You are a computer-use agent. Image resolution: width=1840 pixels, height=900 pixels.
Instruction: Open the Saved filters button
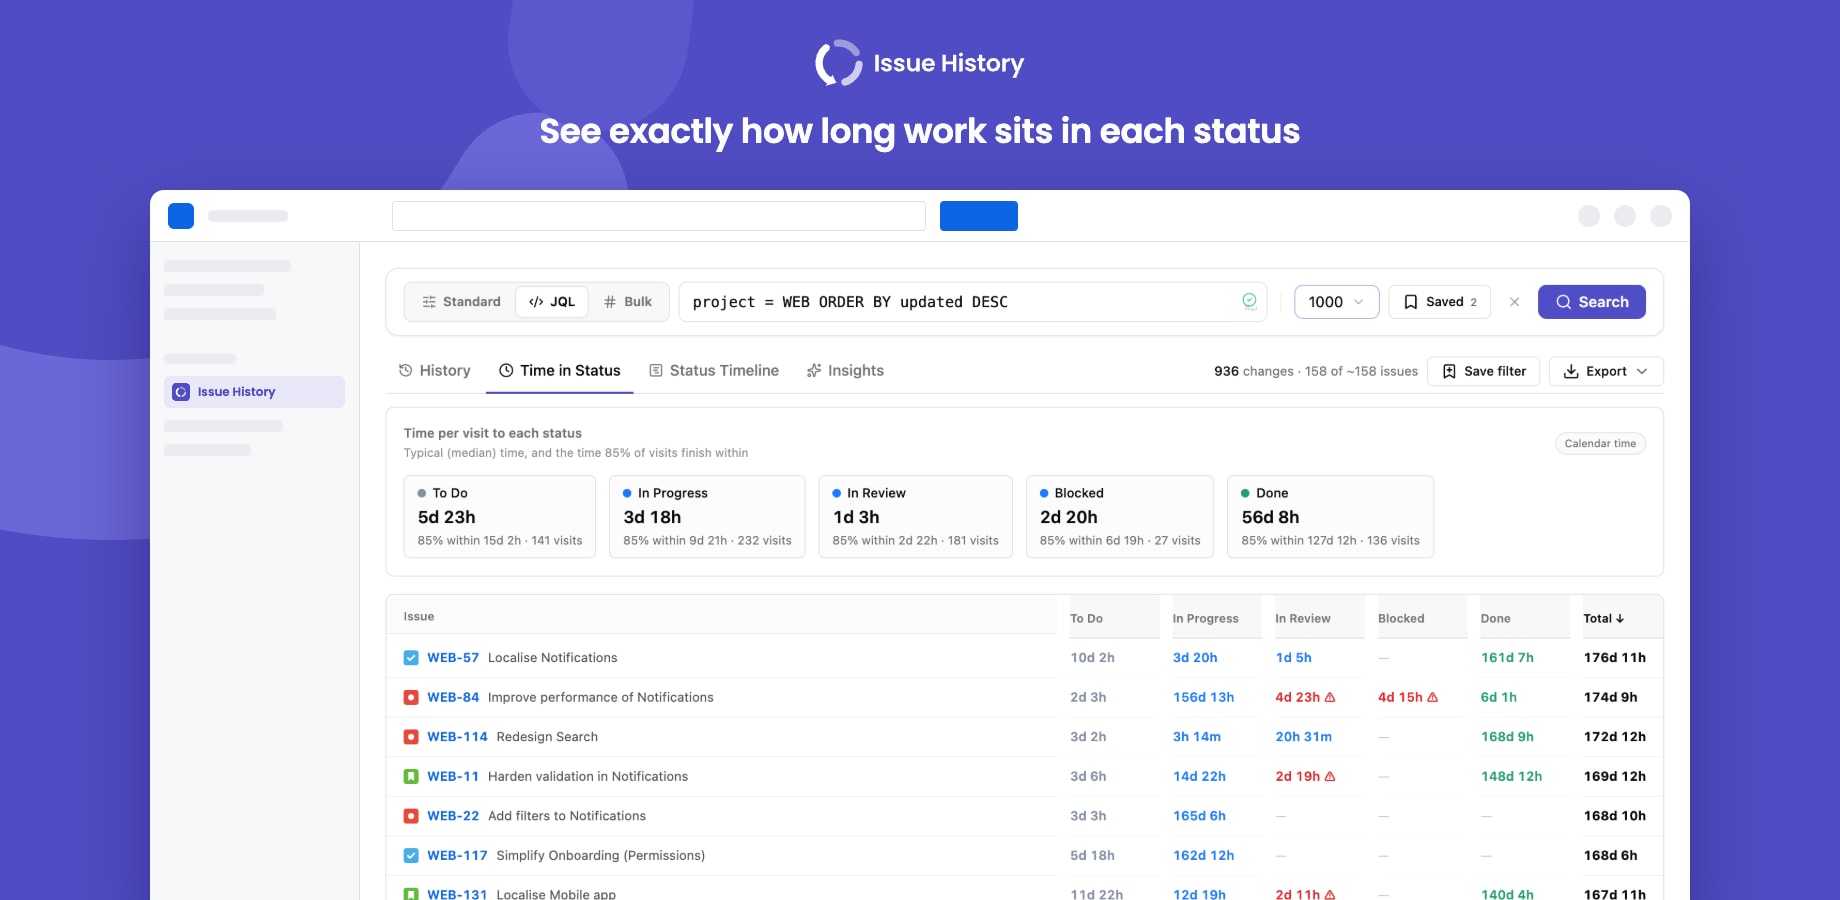click(1439, 302)
